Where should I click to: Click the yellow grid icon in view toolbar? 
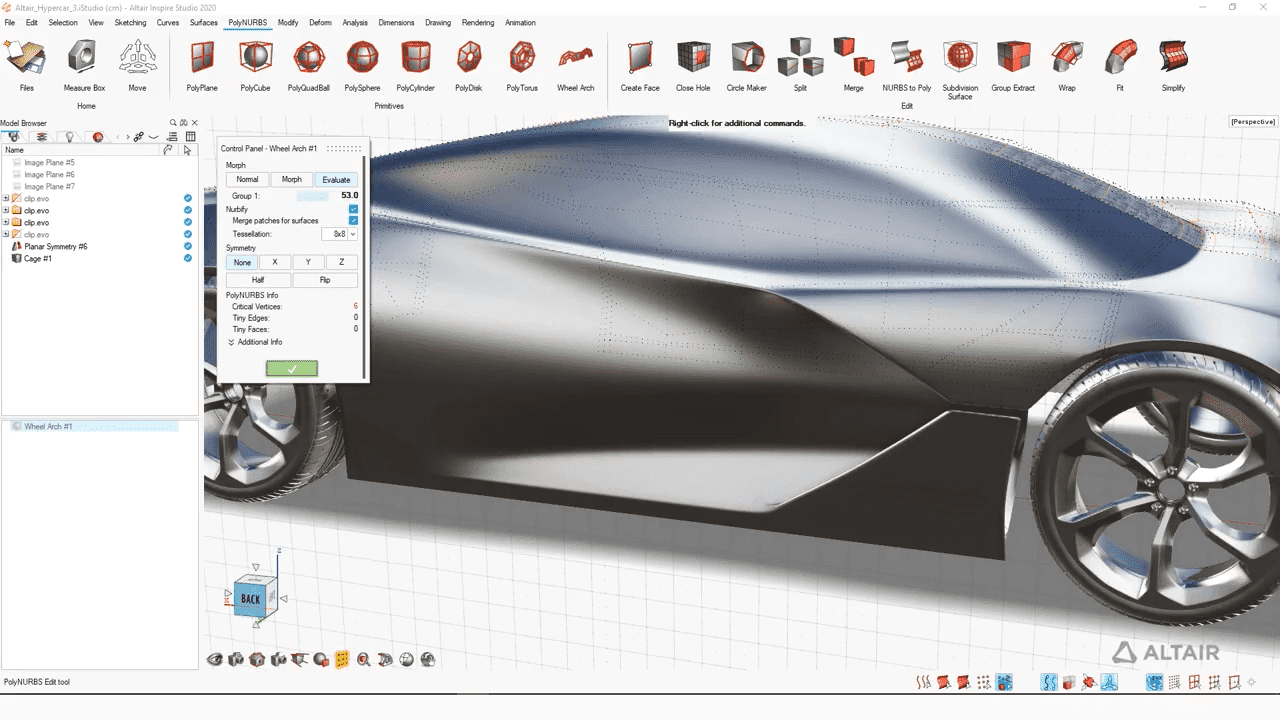[342, 660]
